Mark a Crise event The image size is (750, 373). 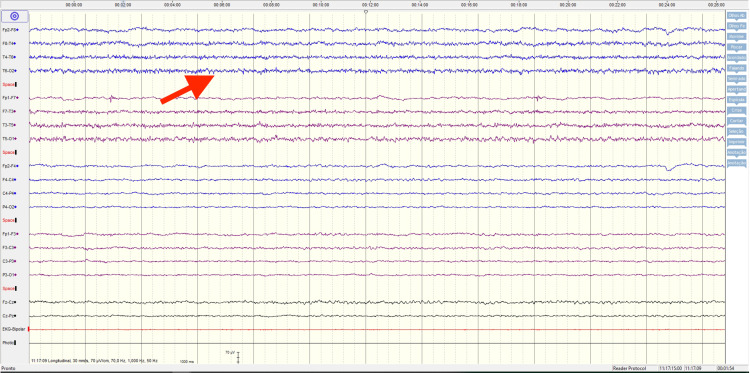pos(736,110)
